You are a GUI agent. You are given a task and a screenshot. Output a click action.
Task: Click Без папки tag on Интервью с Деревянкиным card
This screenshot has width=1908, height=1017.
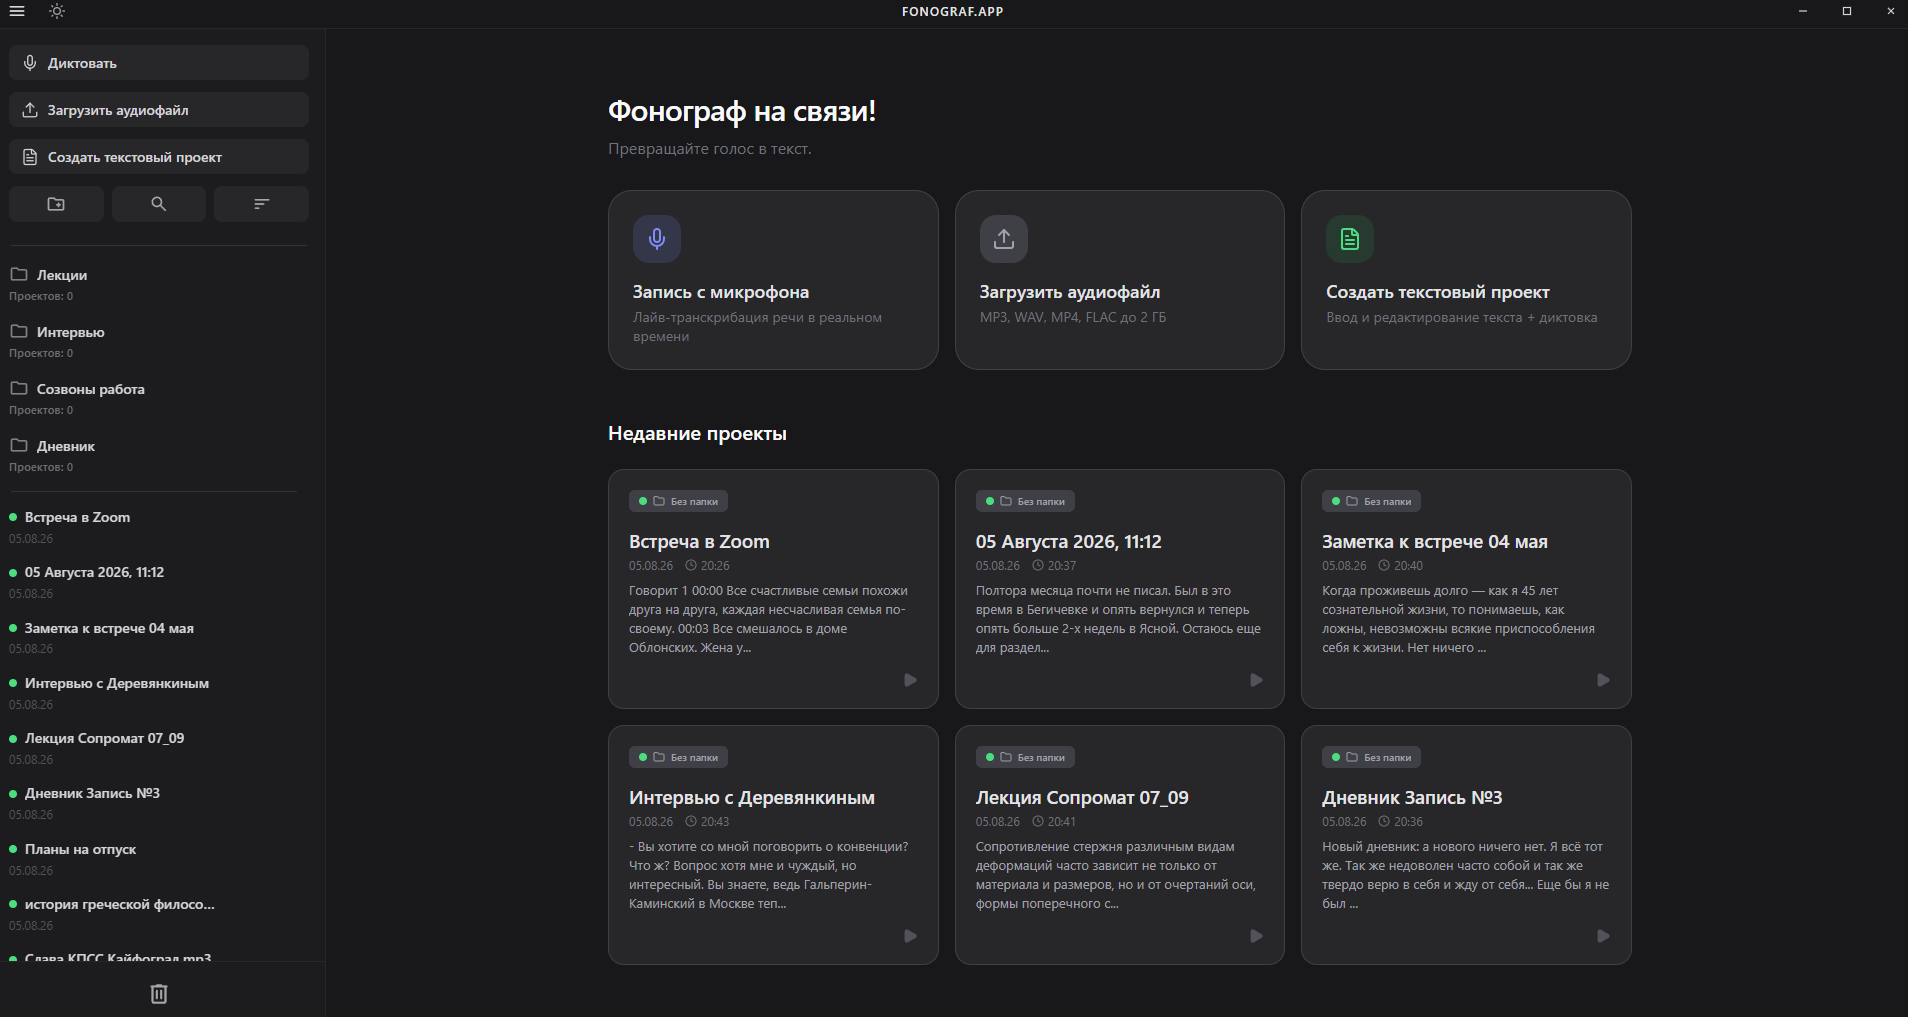[x=679, y=757]
